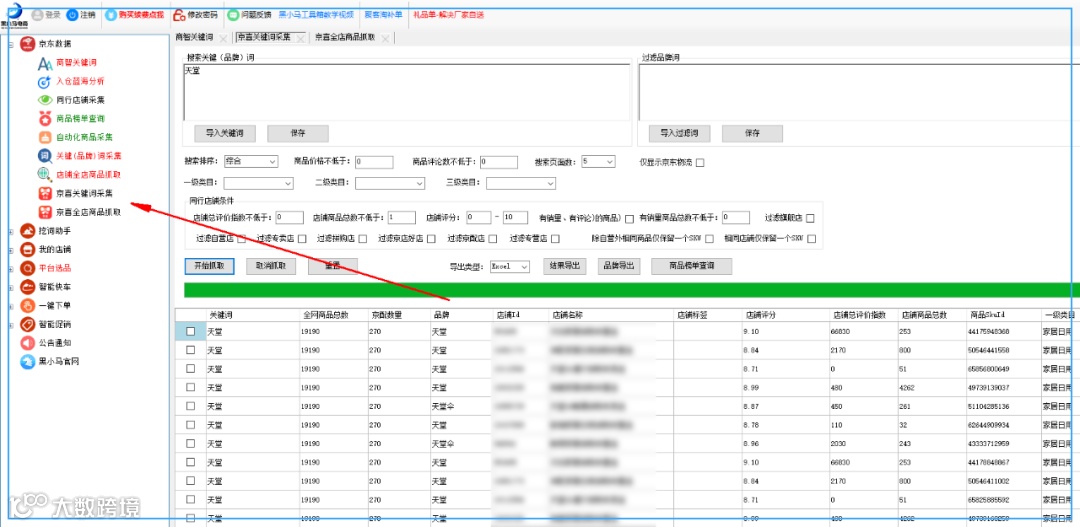Click the 智能促销 tag icon

point(28,324)
